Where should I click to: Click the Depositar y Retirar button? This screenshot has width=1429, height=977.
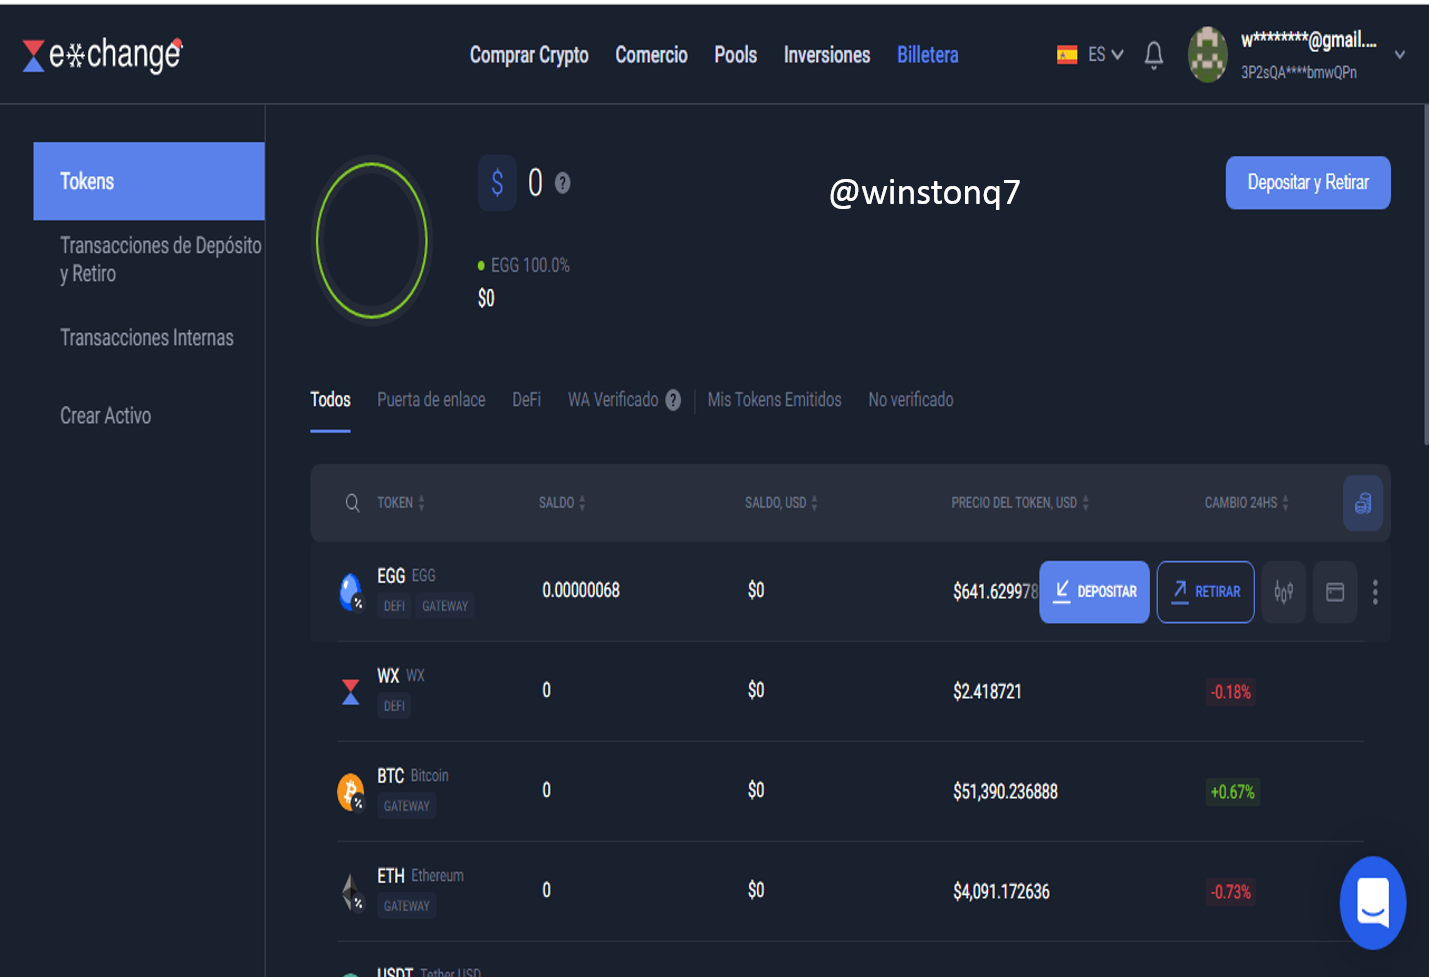[1308, 183]
